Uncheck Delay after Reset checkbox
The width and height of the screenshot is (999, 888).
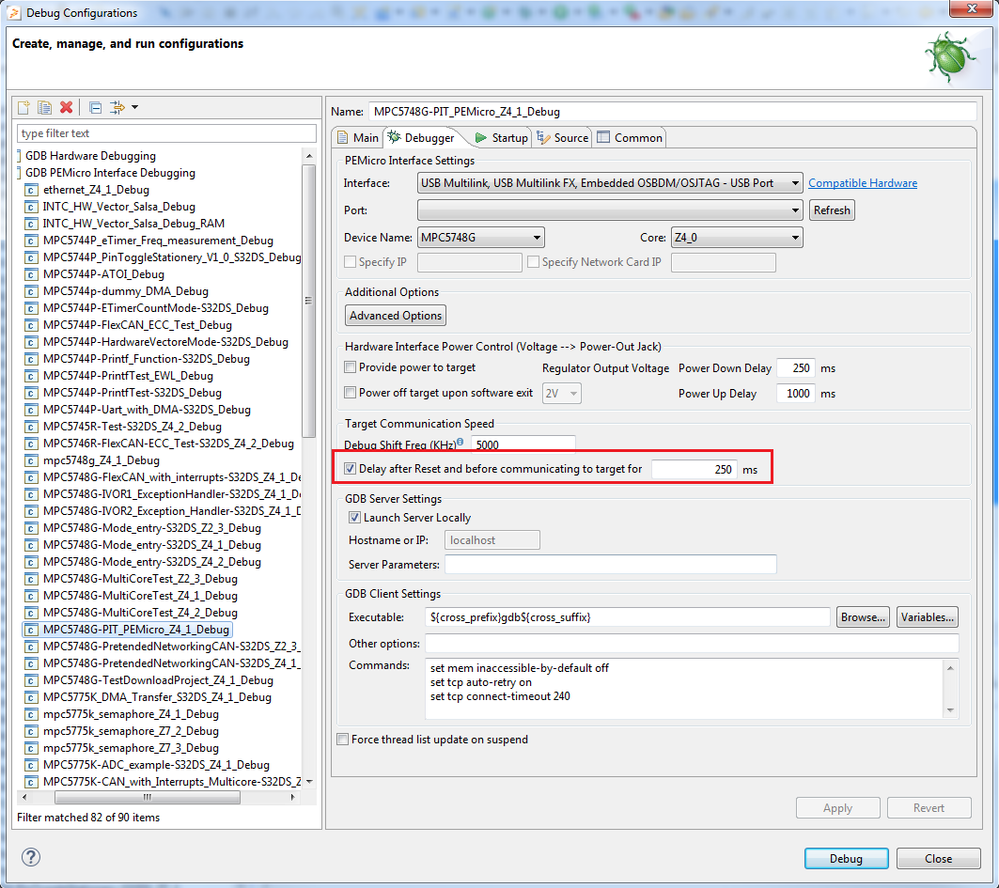tap(350, 469)
